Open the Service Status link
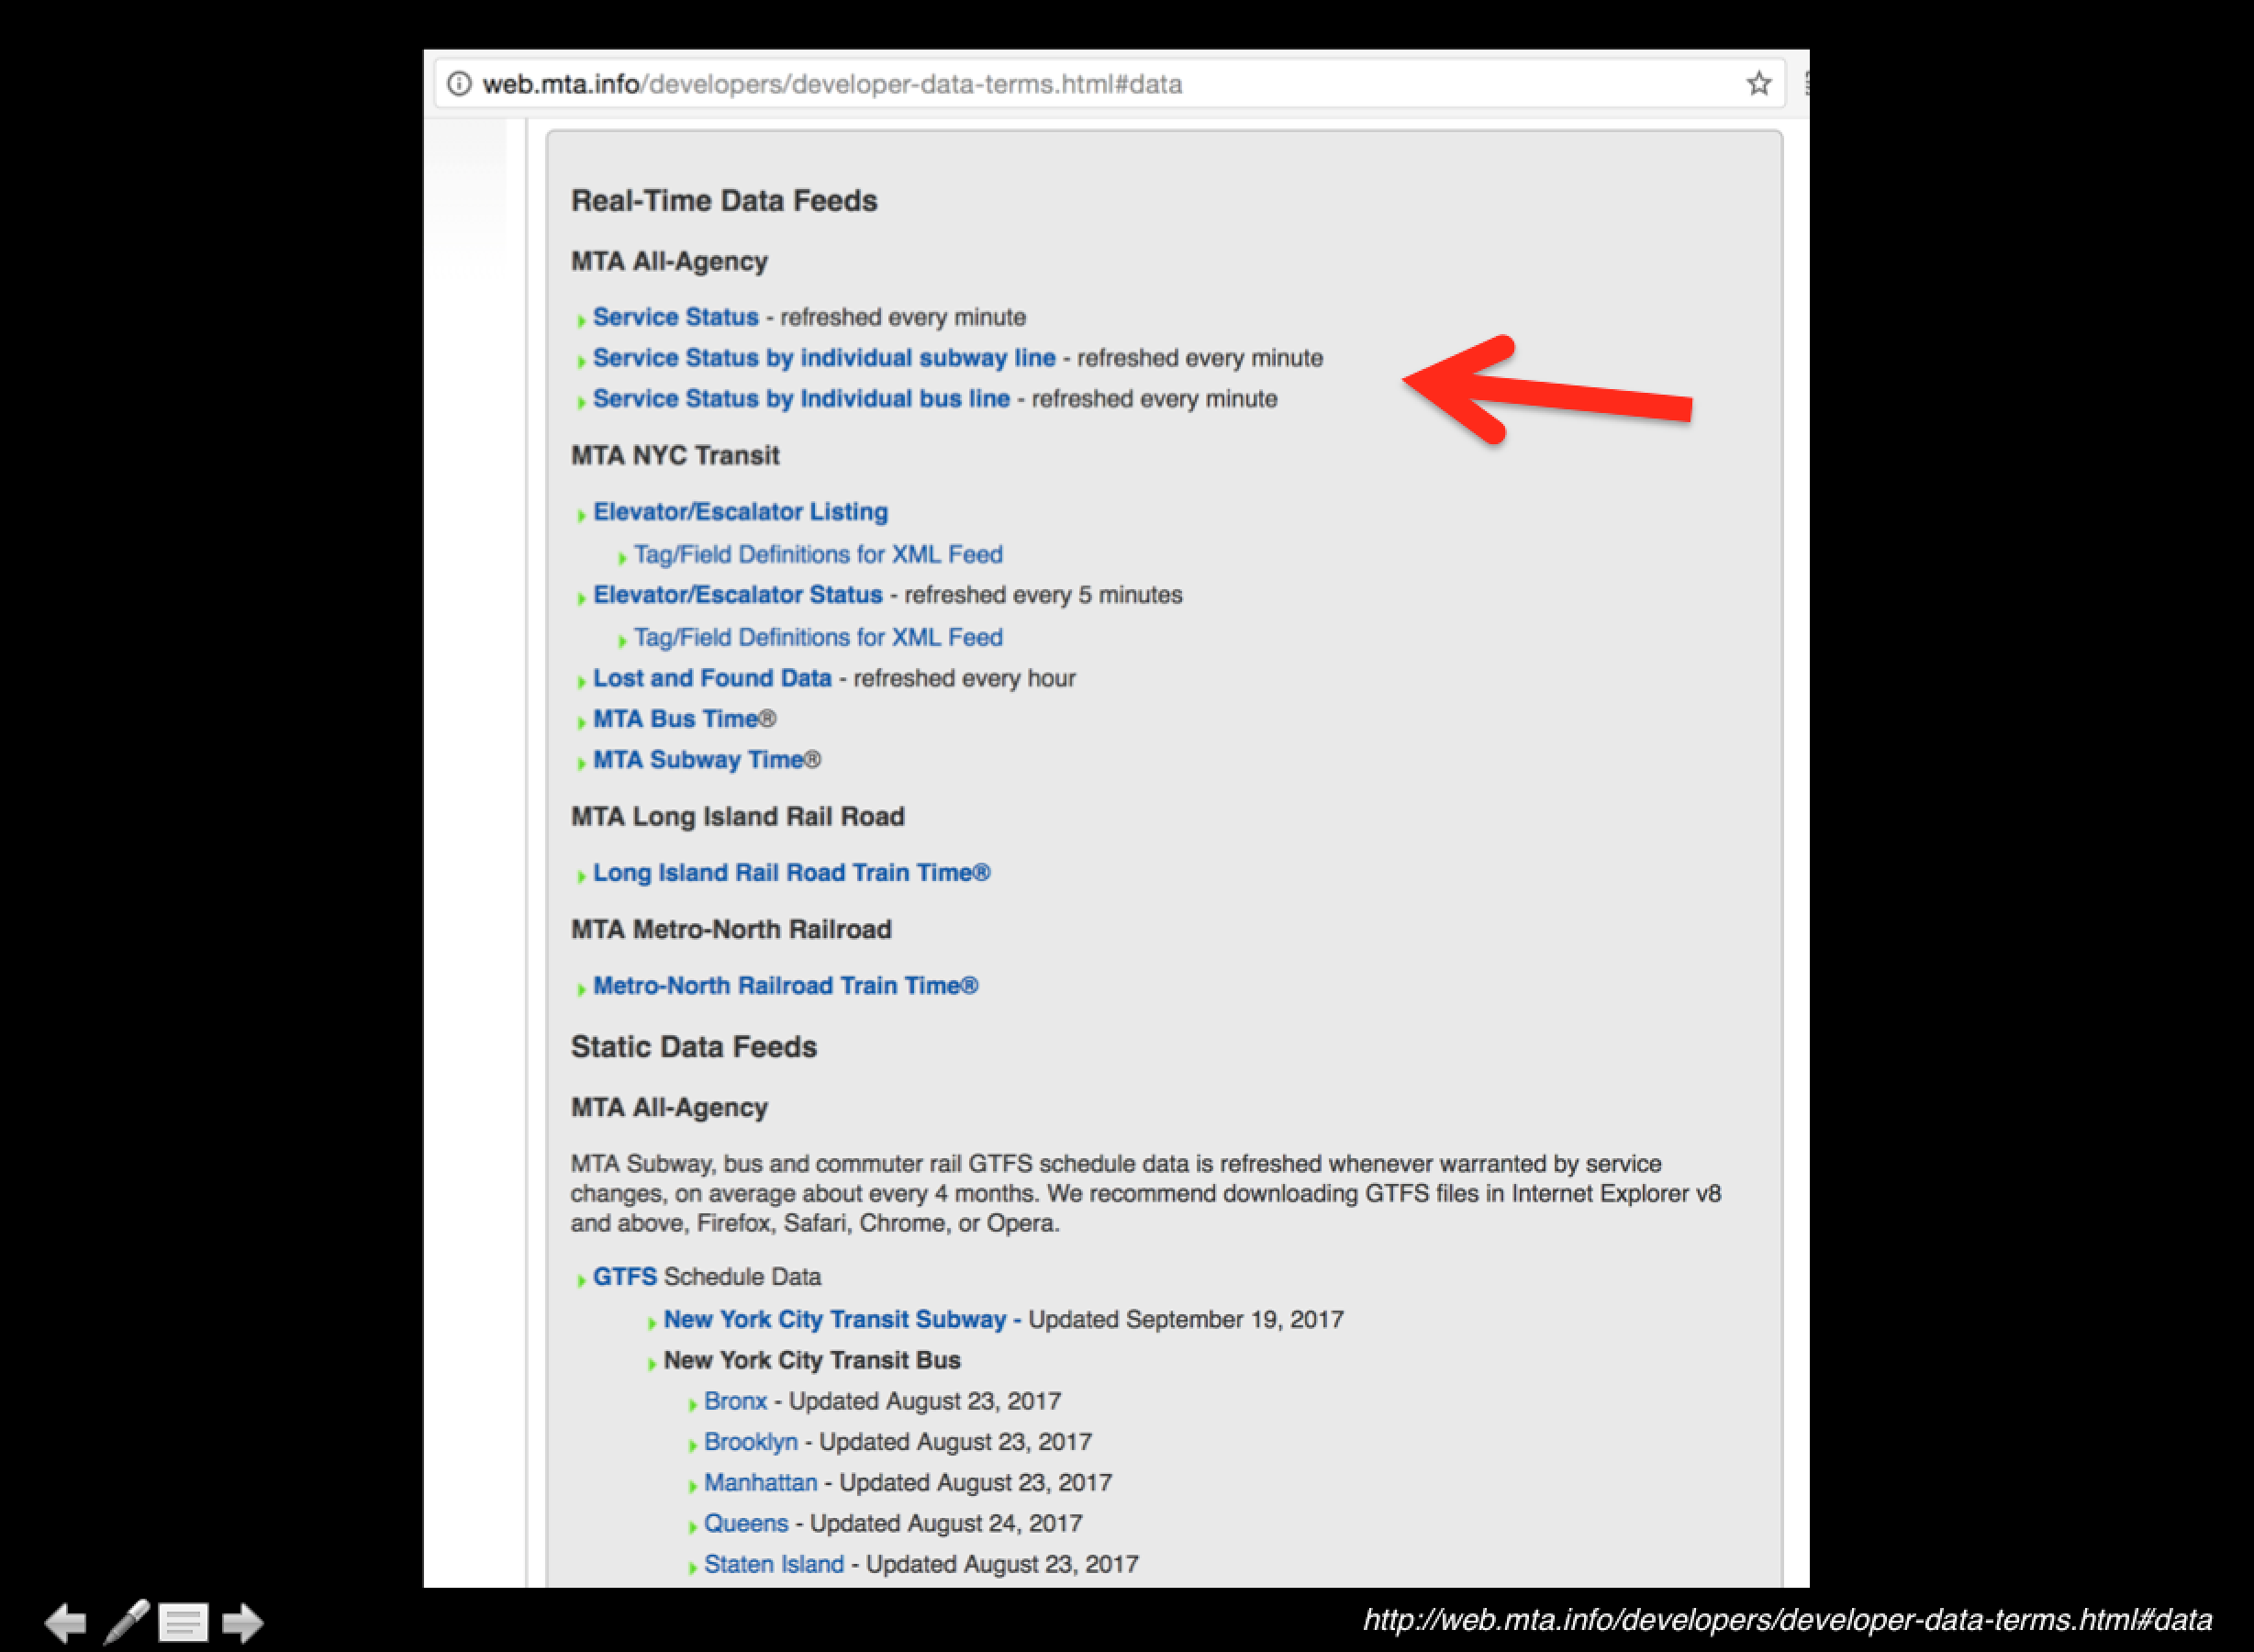 (675, 317)
